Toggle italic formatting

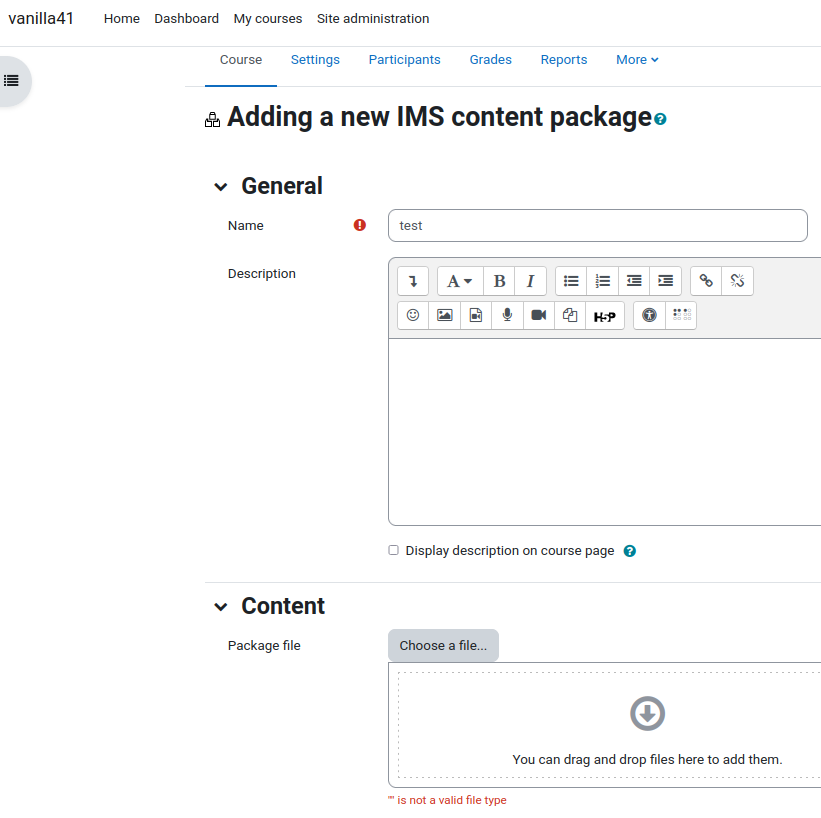point(530,281)
